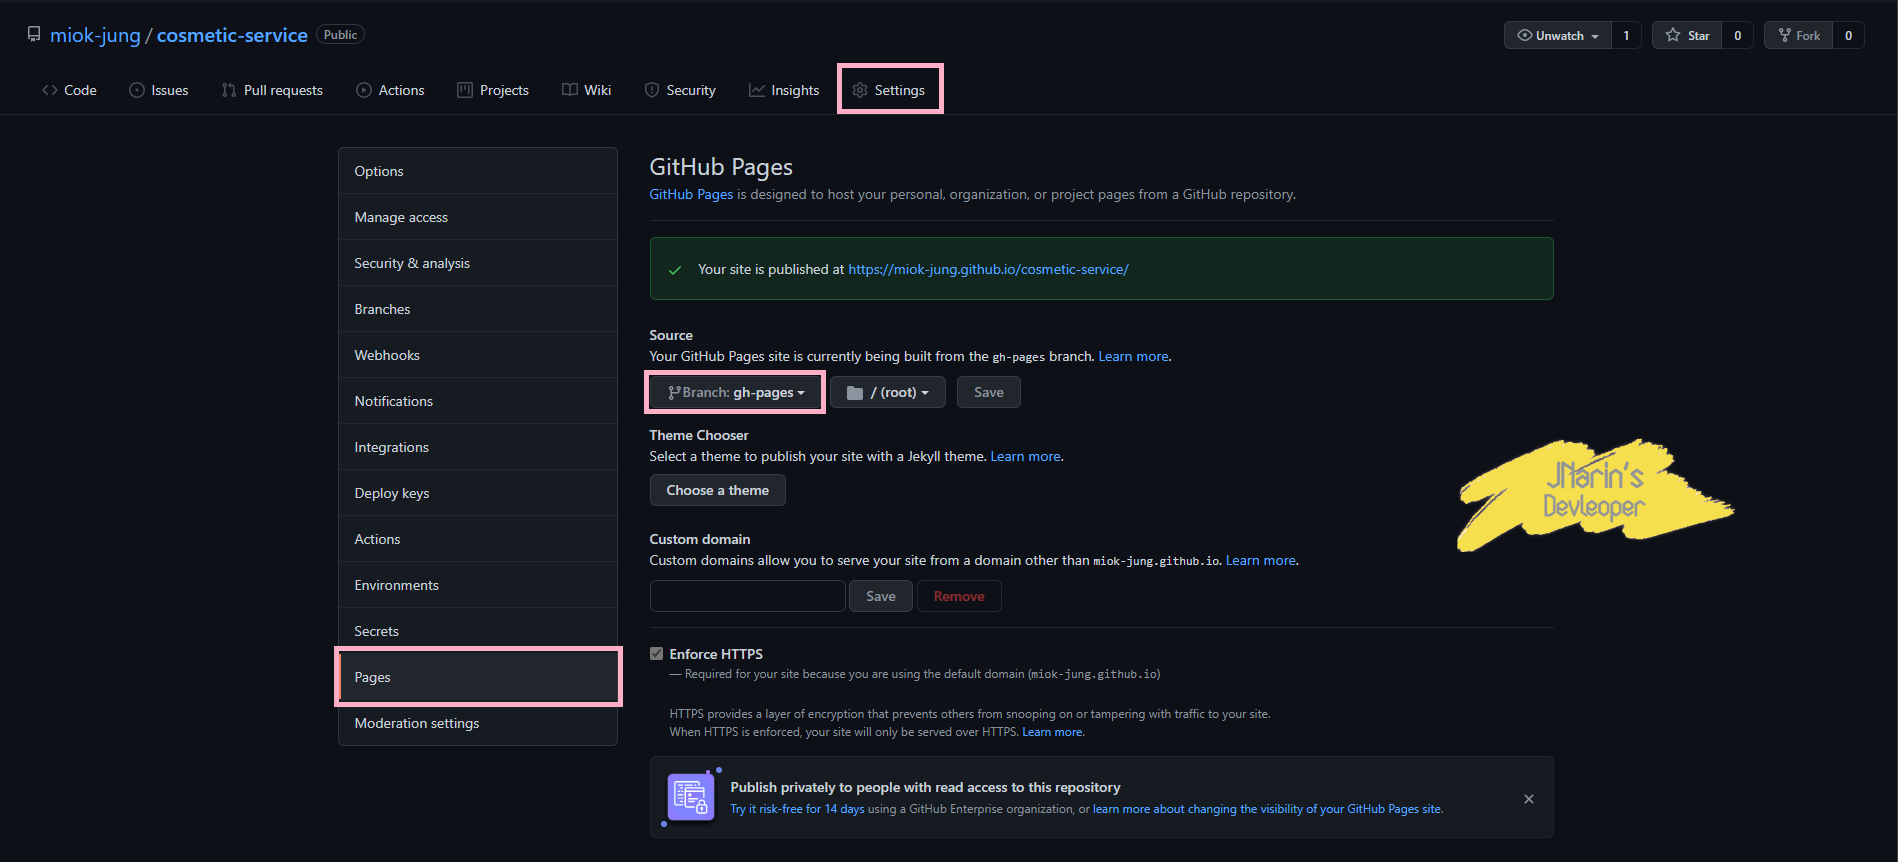Click Learn more under Custom domain

(x=1261, y=560)
